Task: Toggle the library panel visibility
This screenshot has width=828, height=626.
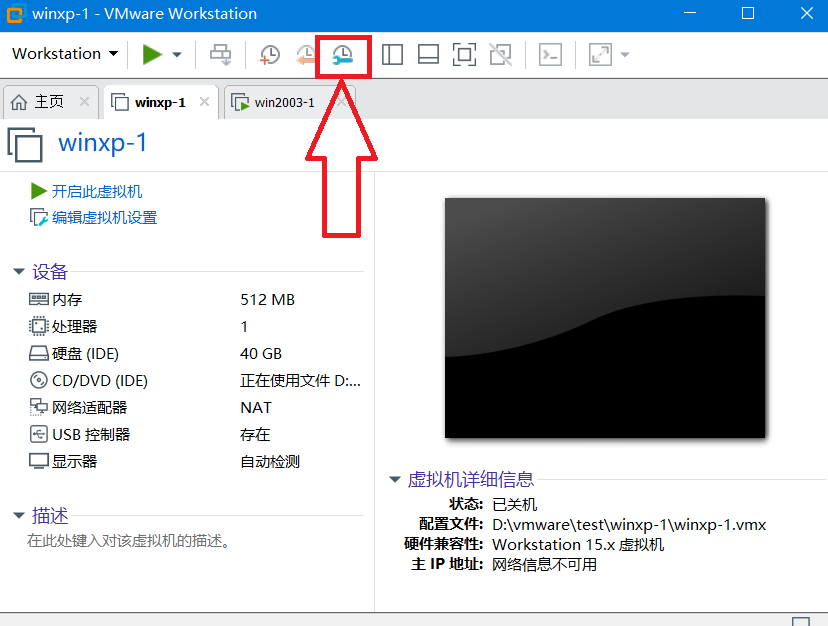Action: pyautogui.click(x=391, y=53)
